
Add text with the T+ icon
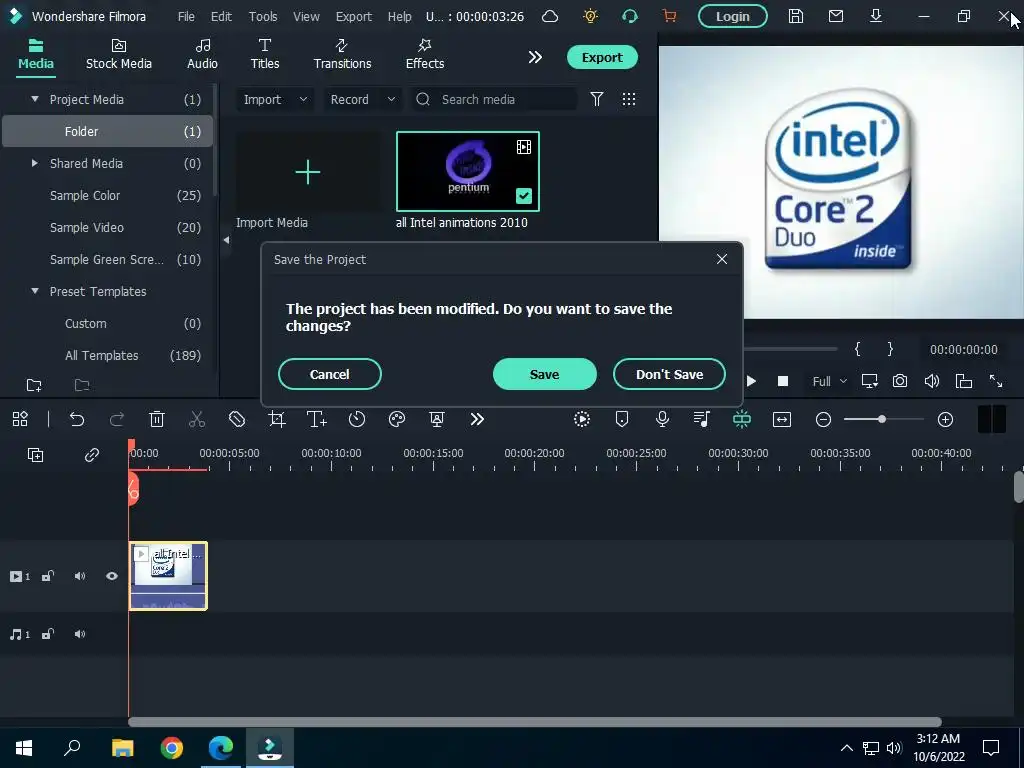pos(317,419)
